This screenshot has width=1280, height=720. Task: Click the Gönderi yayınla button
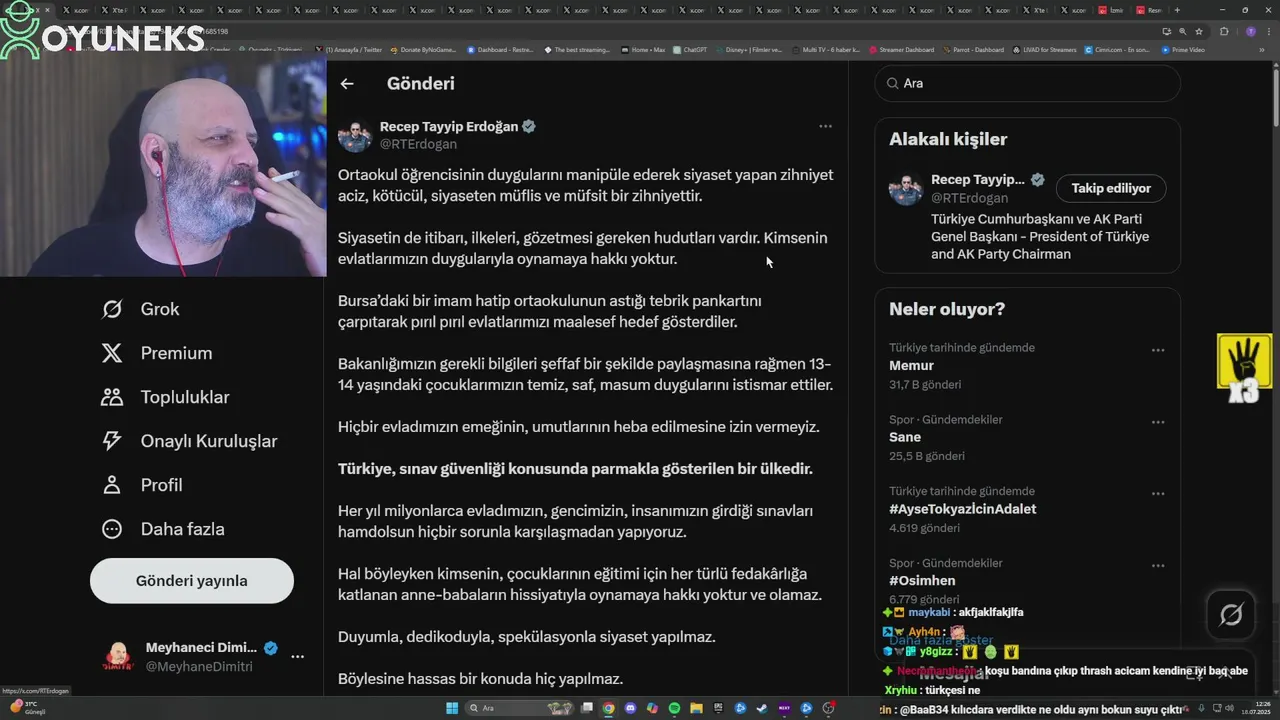[x=192, y=581]
